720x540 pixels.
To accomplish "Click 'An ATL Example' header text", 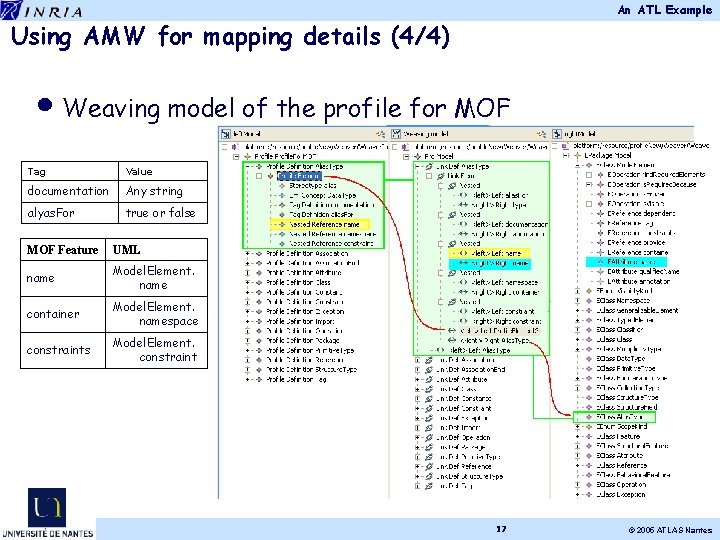I will [665, 10].
